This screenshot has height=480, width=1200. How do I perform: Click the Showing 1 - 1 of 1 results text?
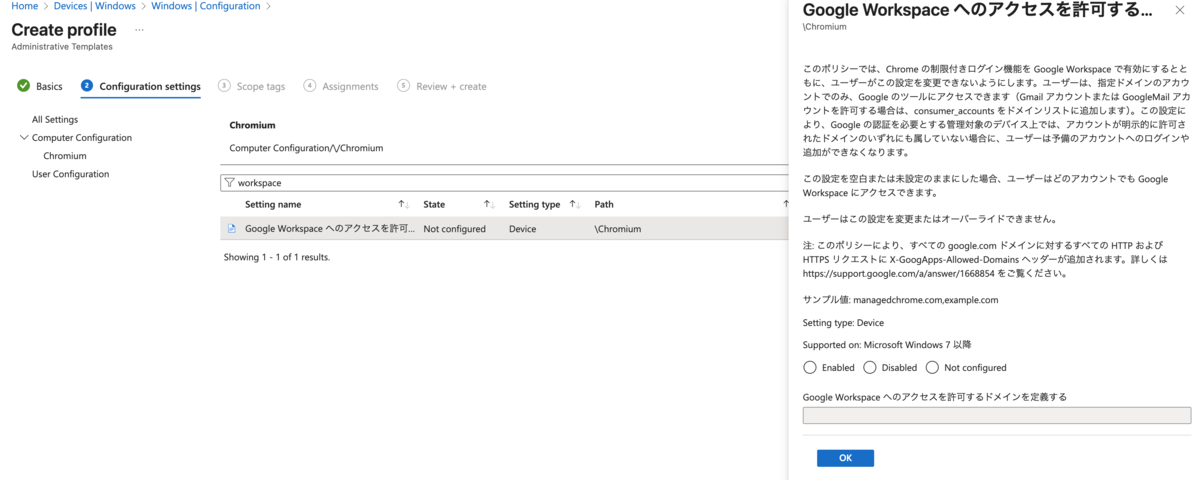[276, 257]
